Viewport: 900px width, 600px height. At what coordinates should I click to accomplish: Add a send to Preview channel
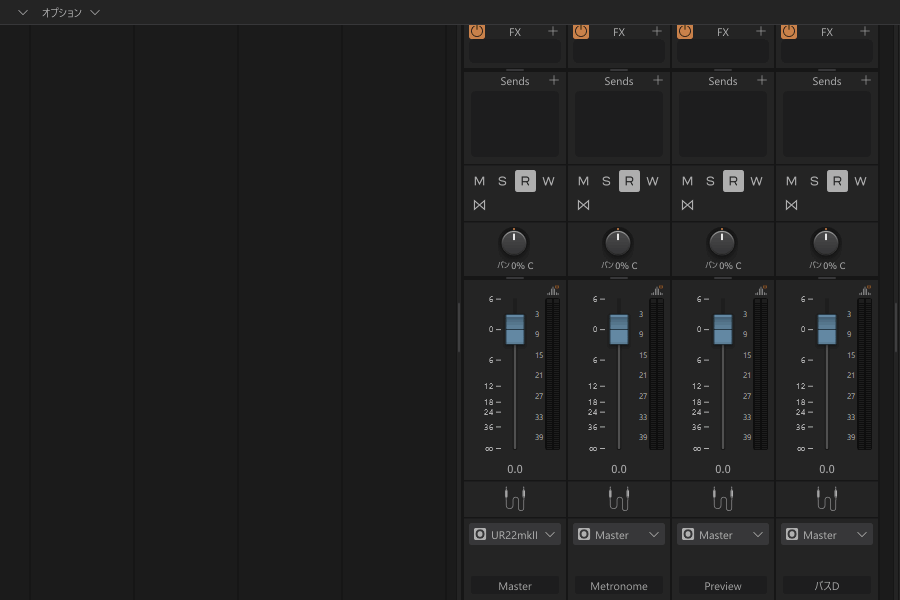click(762, 80)
